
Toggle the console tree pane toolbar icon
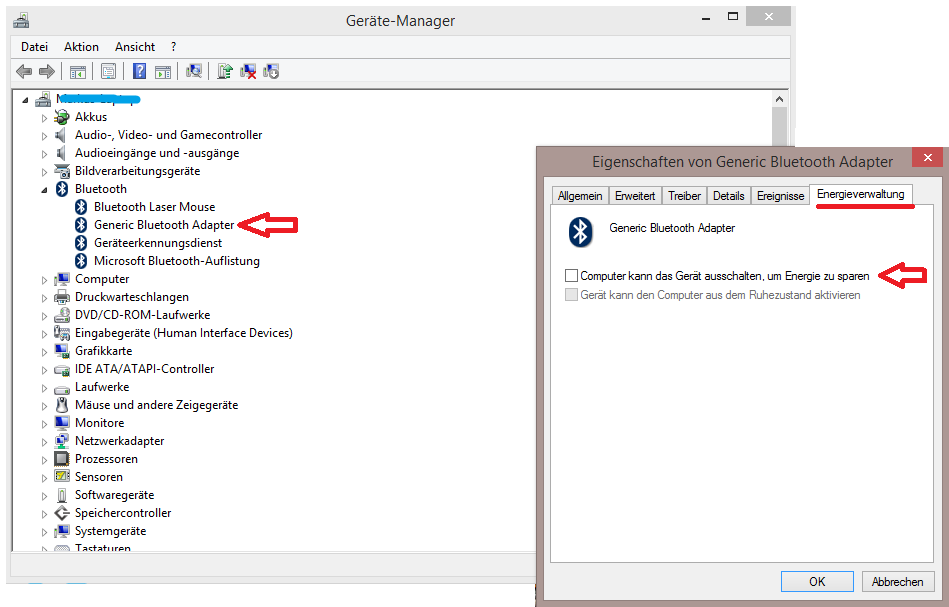pos(78,72)
